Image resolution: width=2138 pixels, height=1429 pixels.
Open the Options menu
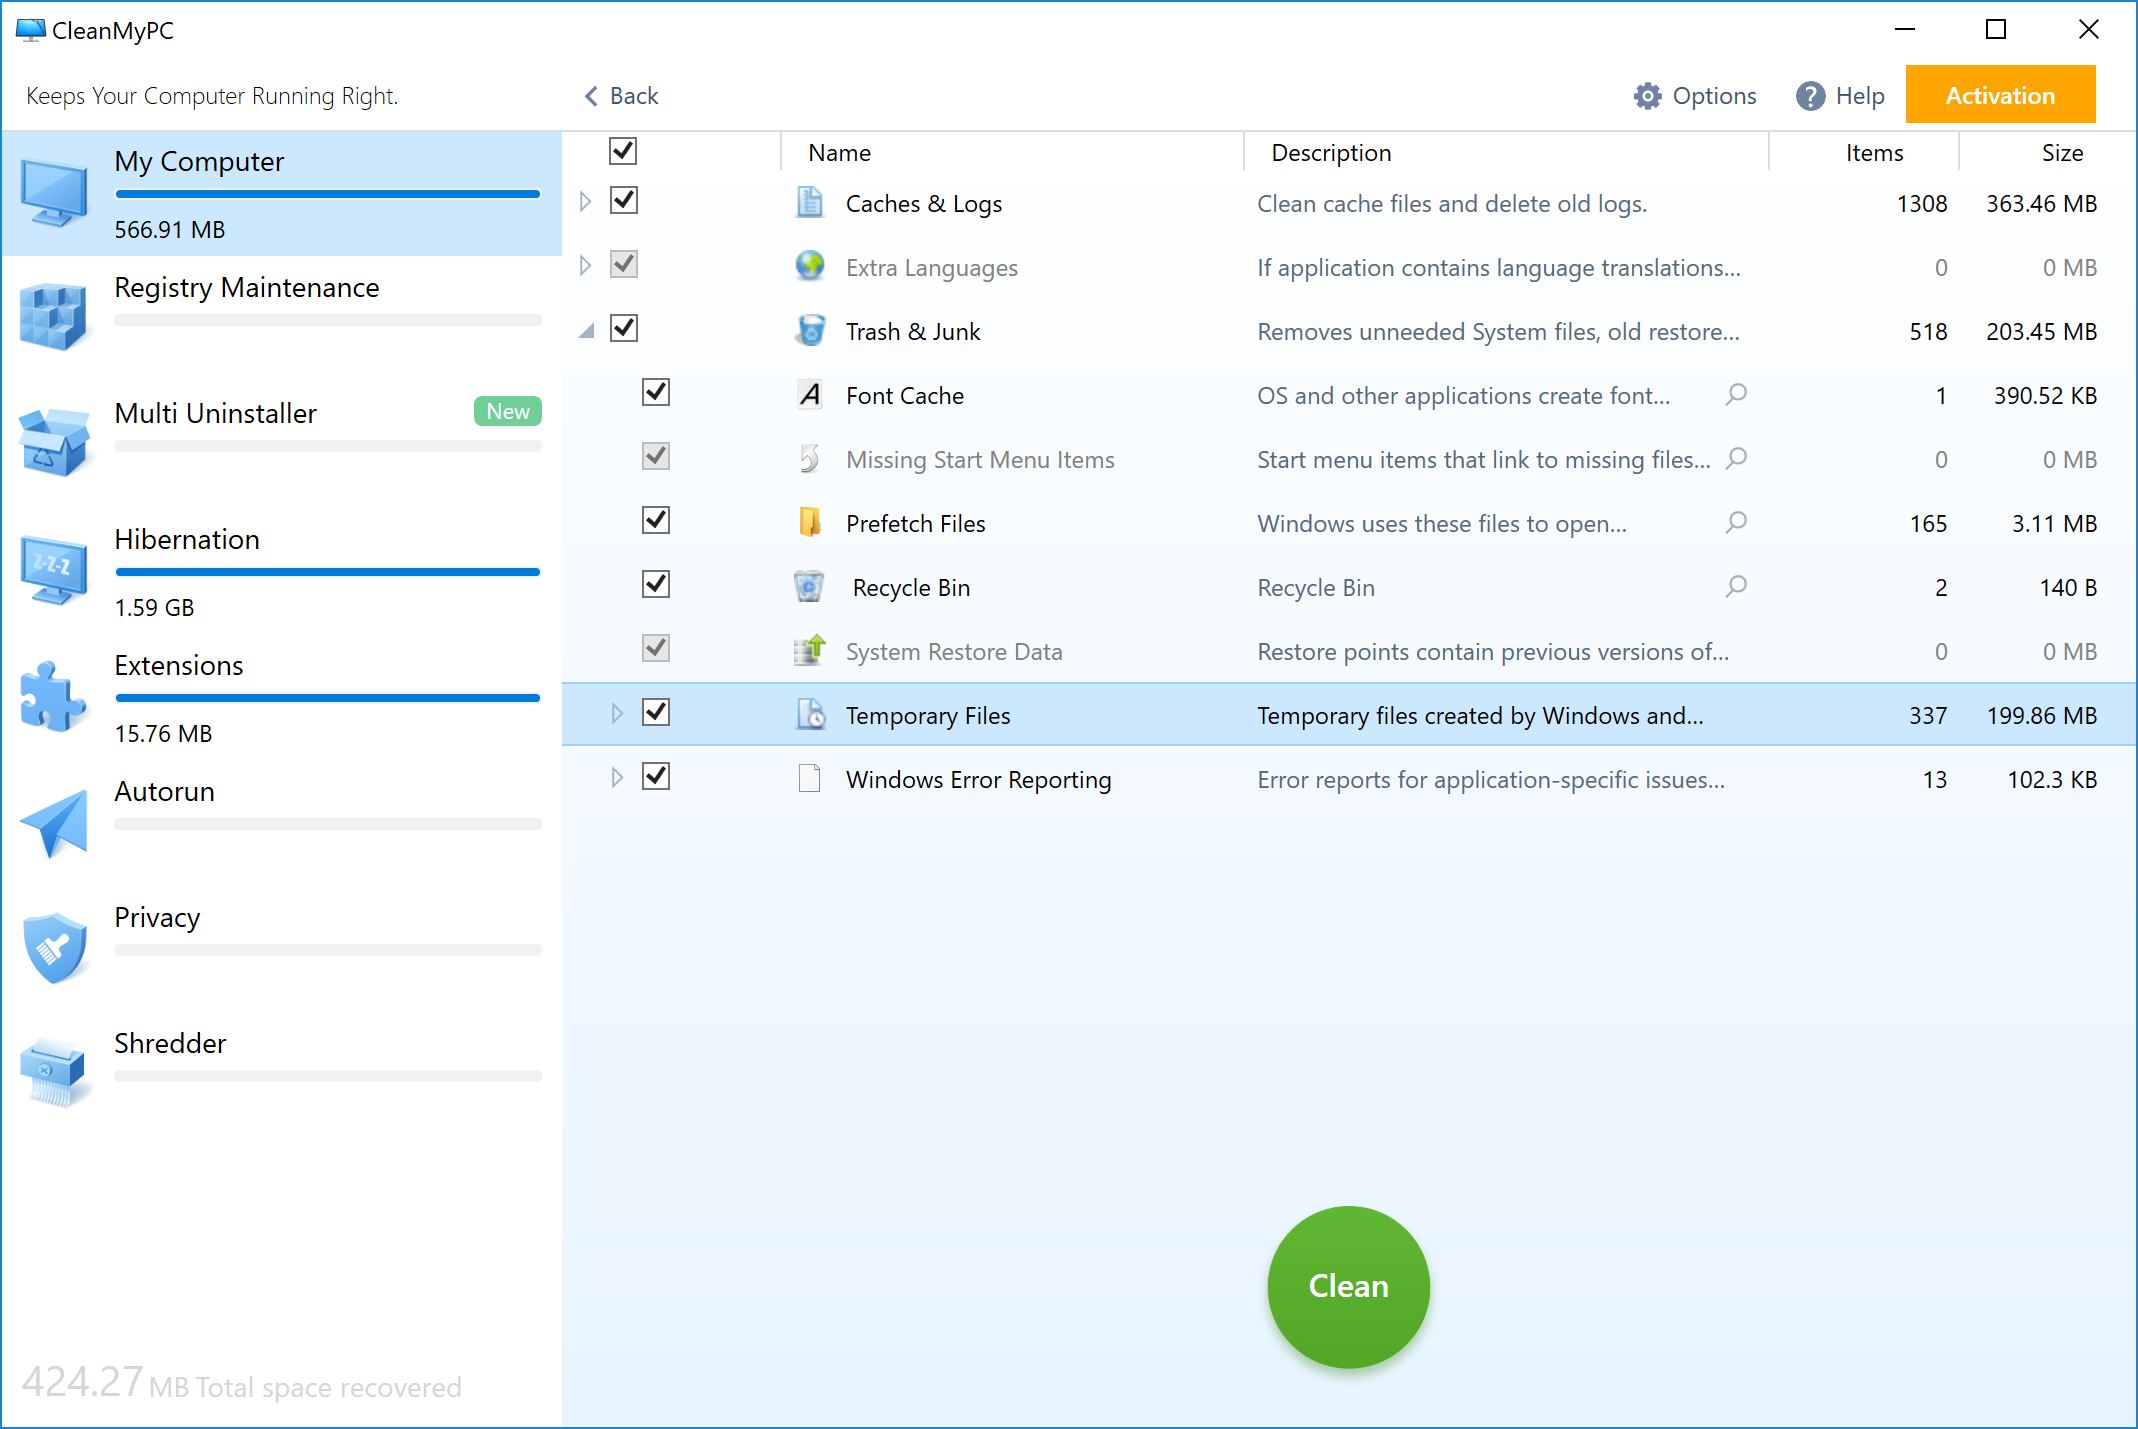[x=1693, y=96]
